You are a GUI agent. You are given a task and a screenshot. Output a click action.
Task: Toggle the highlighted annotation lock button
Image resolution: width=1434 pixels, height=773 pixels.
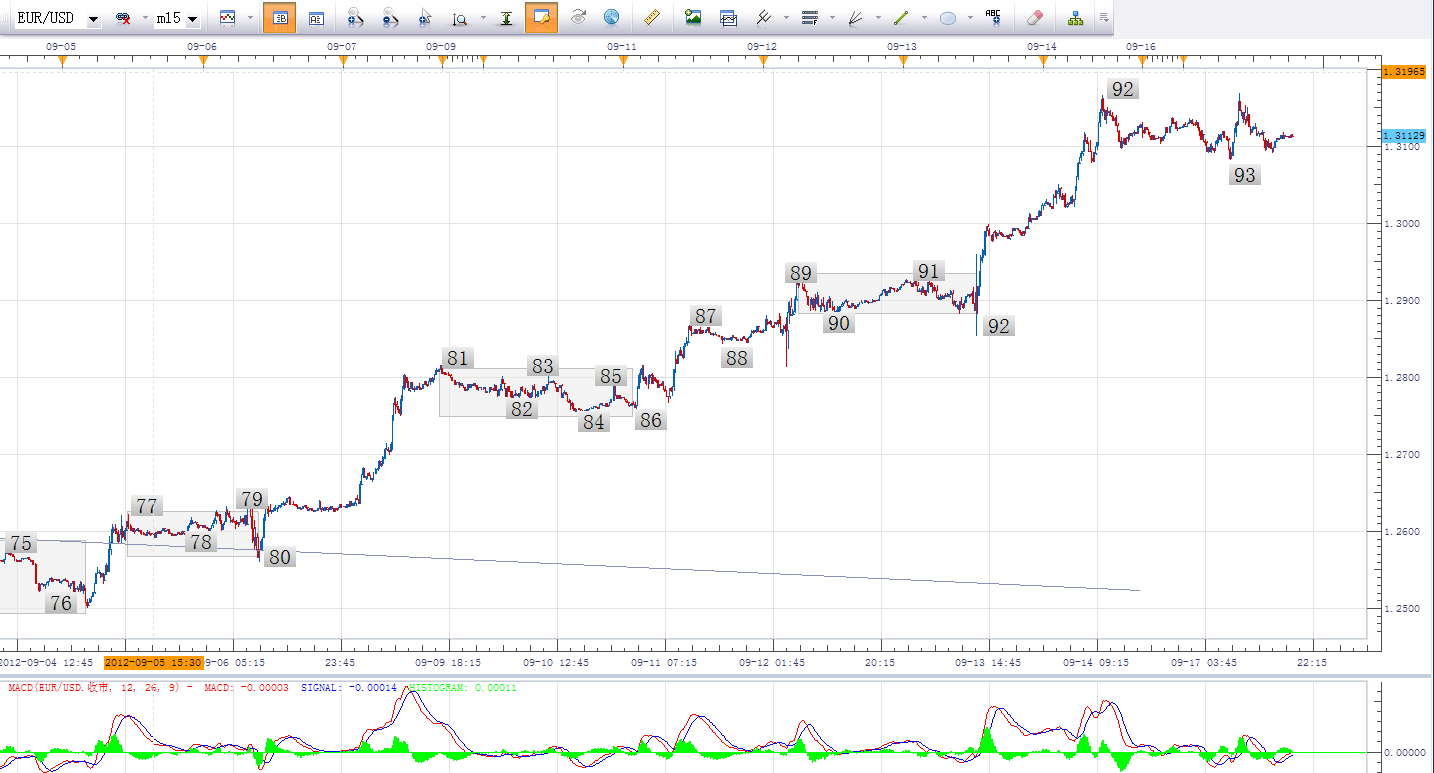pyautogui.click(x=542, y=17)
